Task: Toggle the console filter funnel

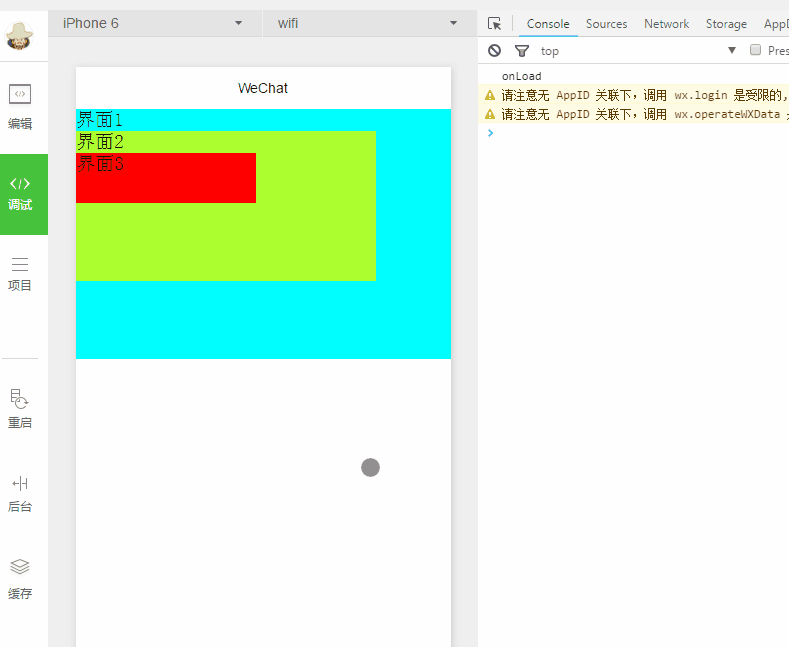Action: (x=521, y=51)
